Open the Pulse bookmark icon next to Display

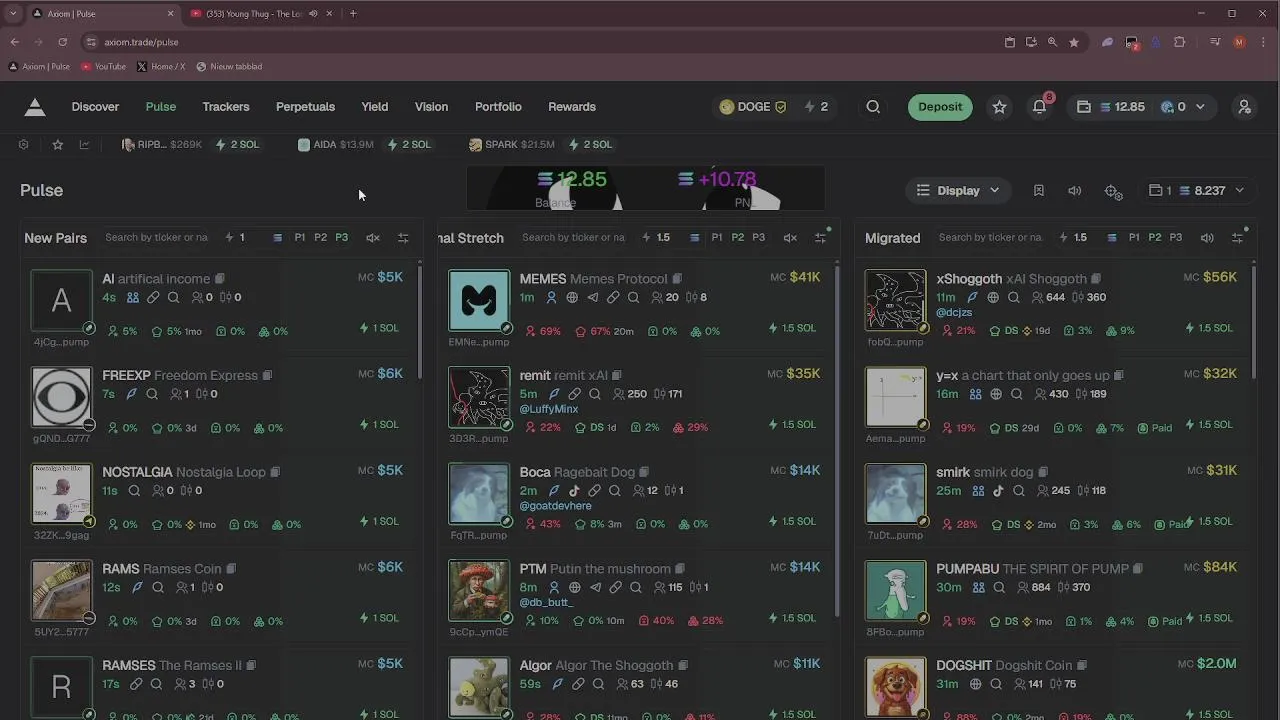[1039, 190]
